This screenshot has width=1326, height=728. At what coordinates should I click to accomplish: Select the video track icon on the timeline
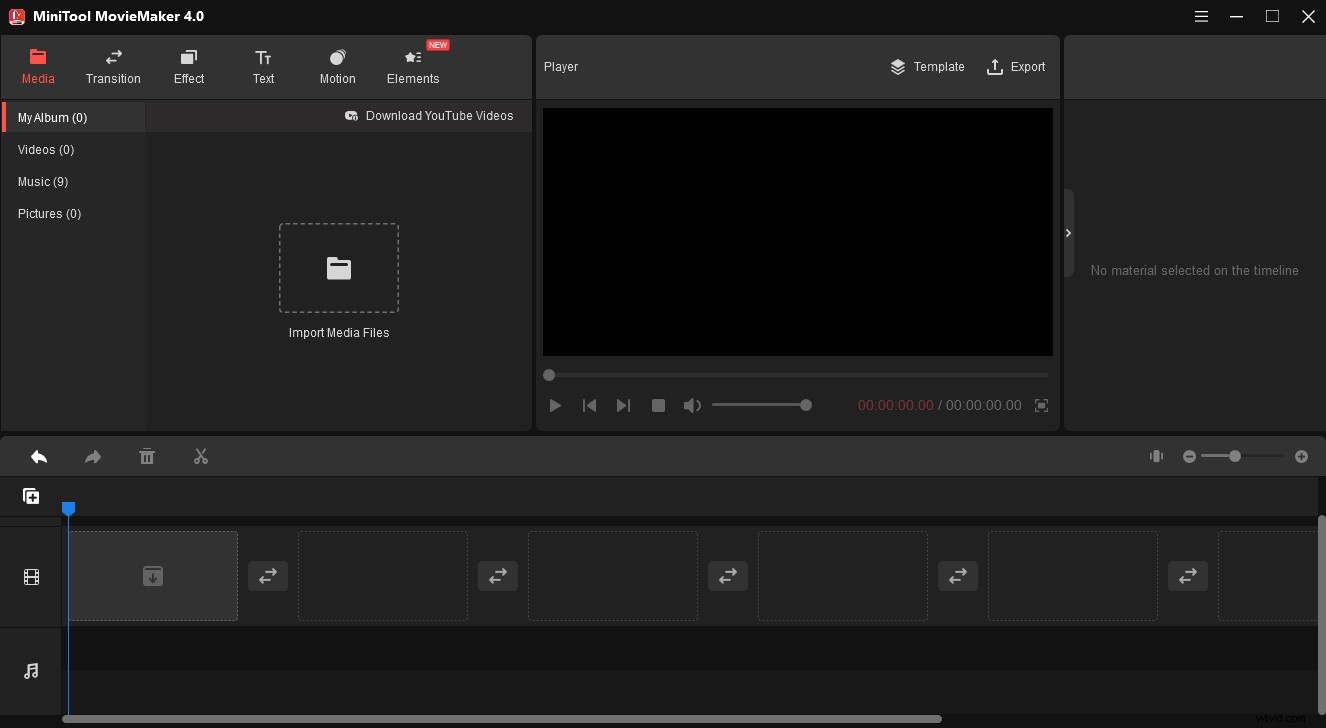31,576
